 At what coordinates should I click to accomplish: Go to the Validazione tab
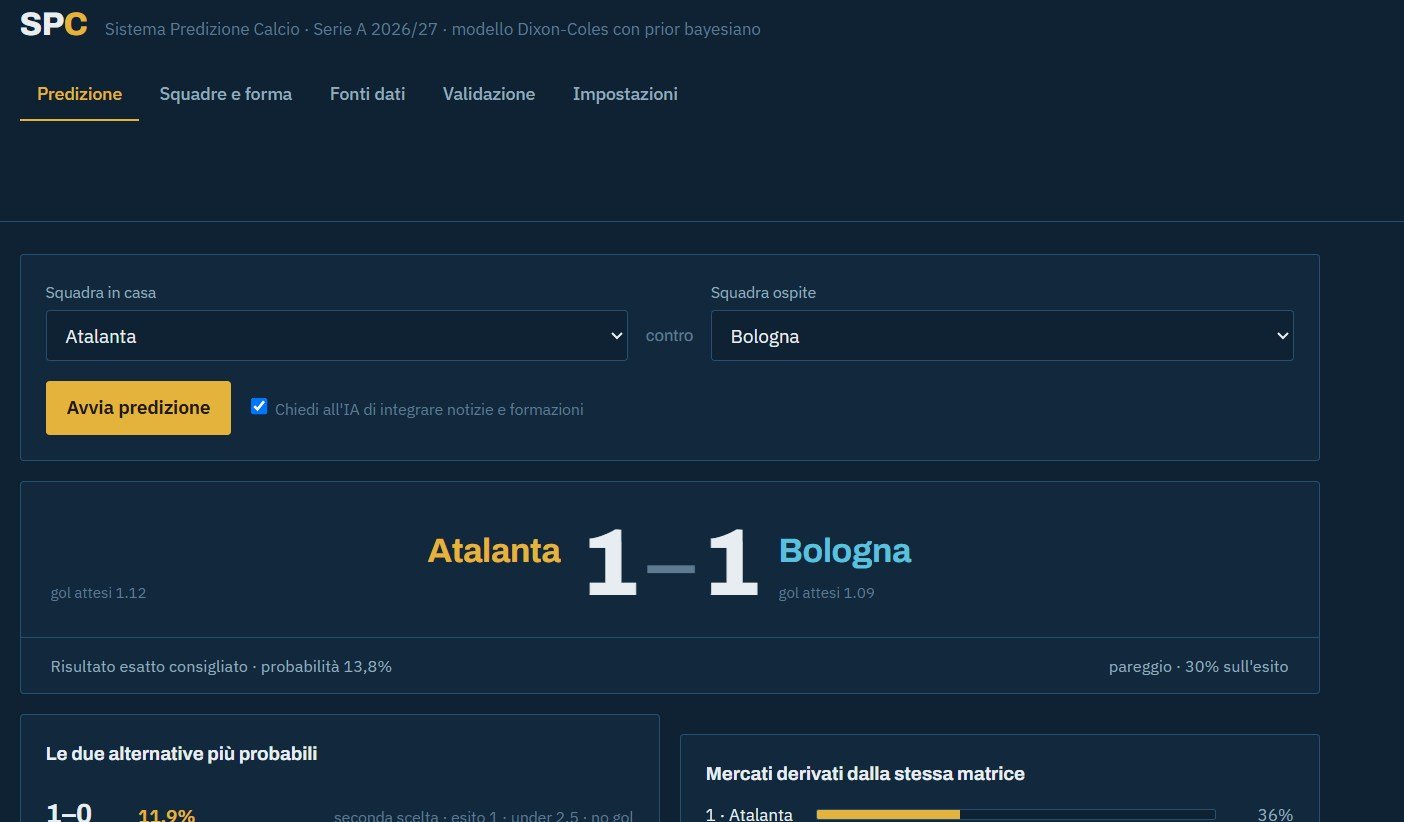(489, 94)
